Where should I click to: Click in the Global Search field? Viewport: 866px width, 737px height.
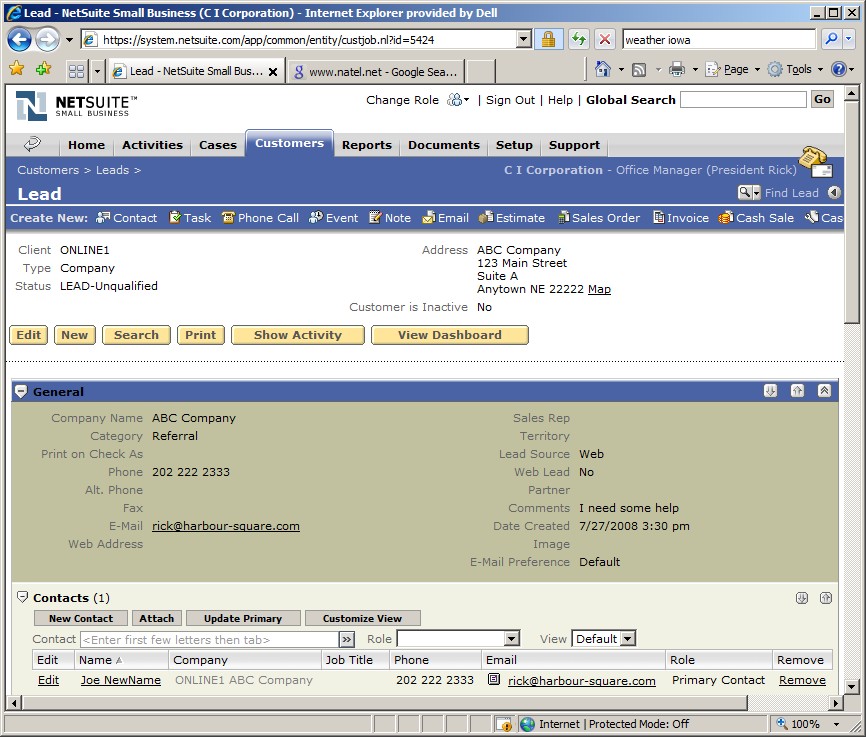click(743, 99)
